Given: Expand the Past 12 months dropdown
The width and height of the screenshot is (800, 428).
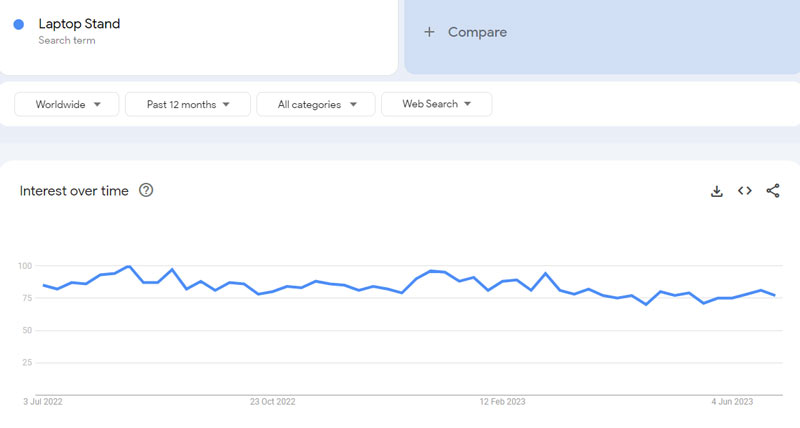Looking at the screenshot, I should click(x=188, y=104).
